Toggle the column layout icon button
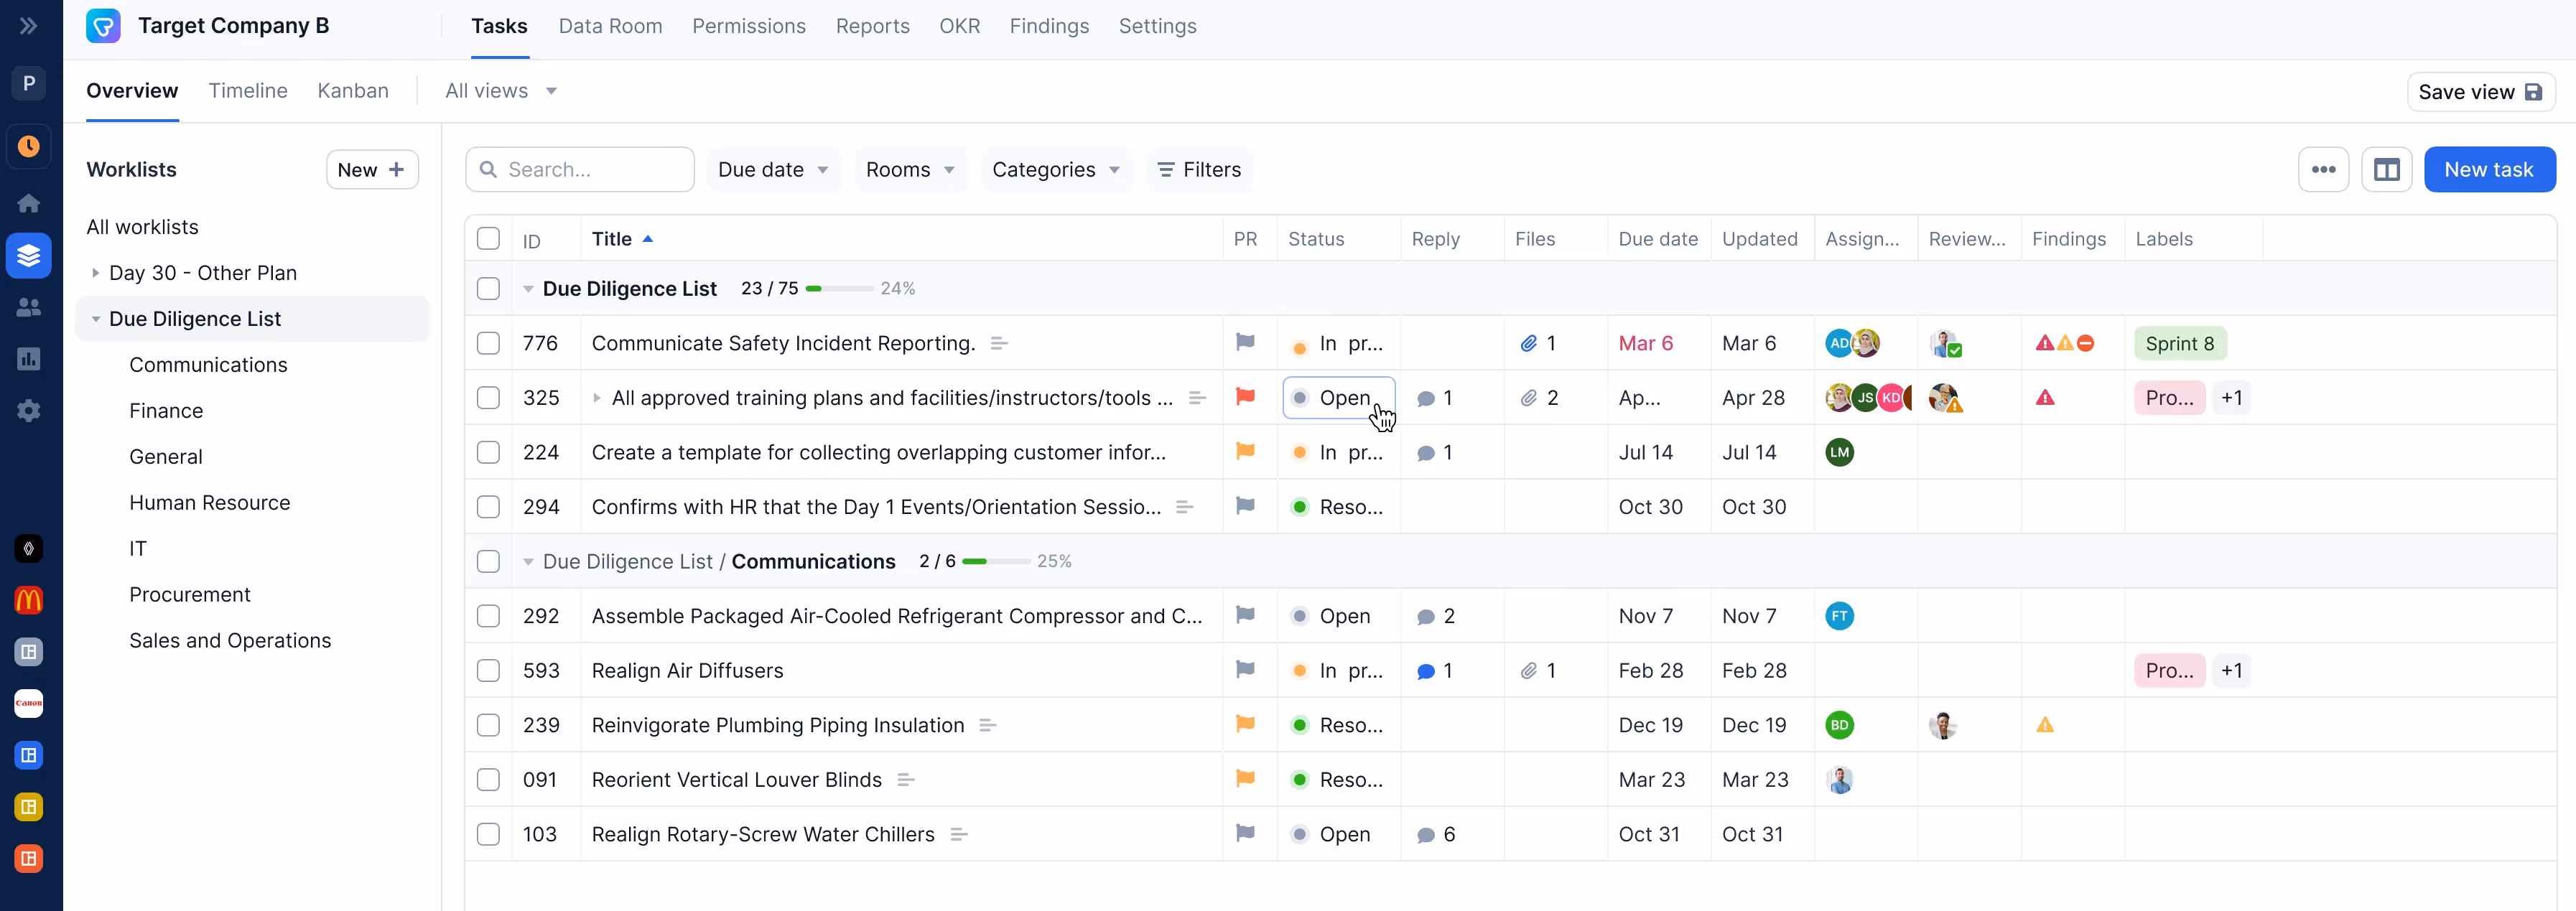Screen dimensions: 2576x911 [2386, 170]
